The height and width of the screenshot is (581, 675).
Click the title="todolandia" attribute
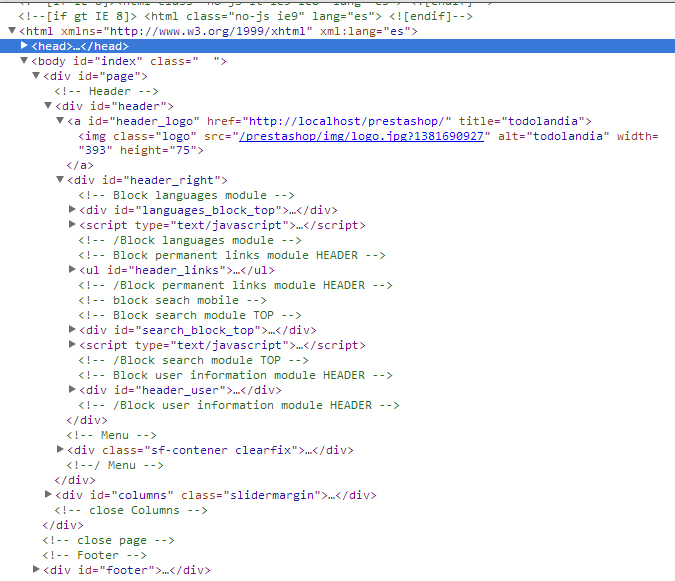(522, 121)
